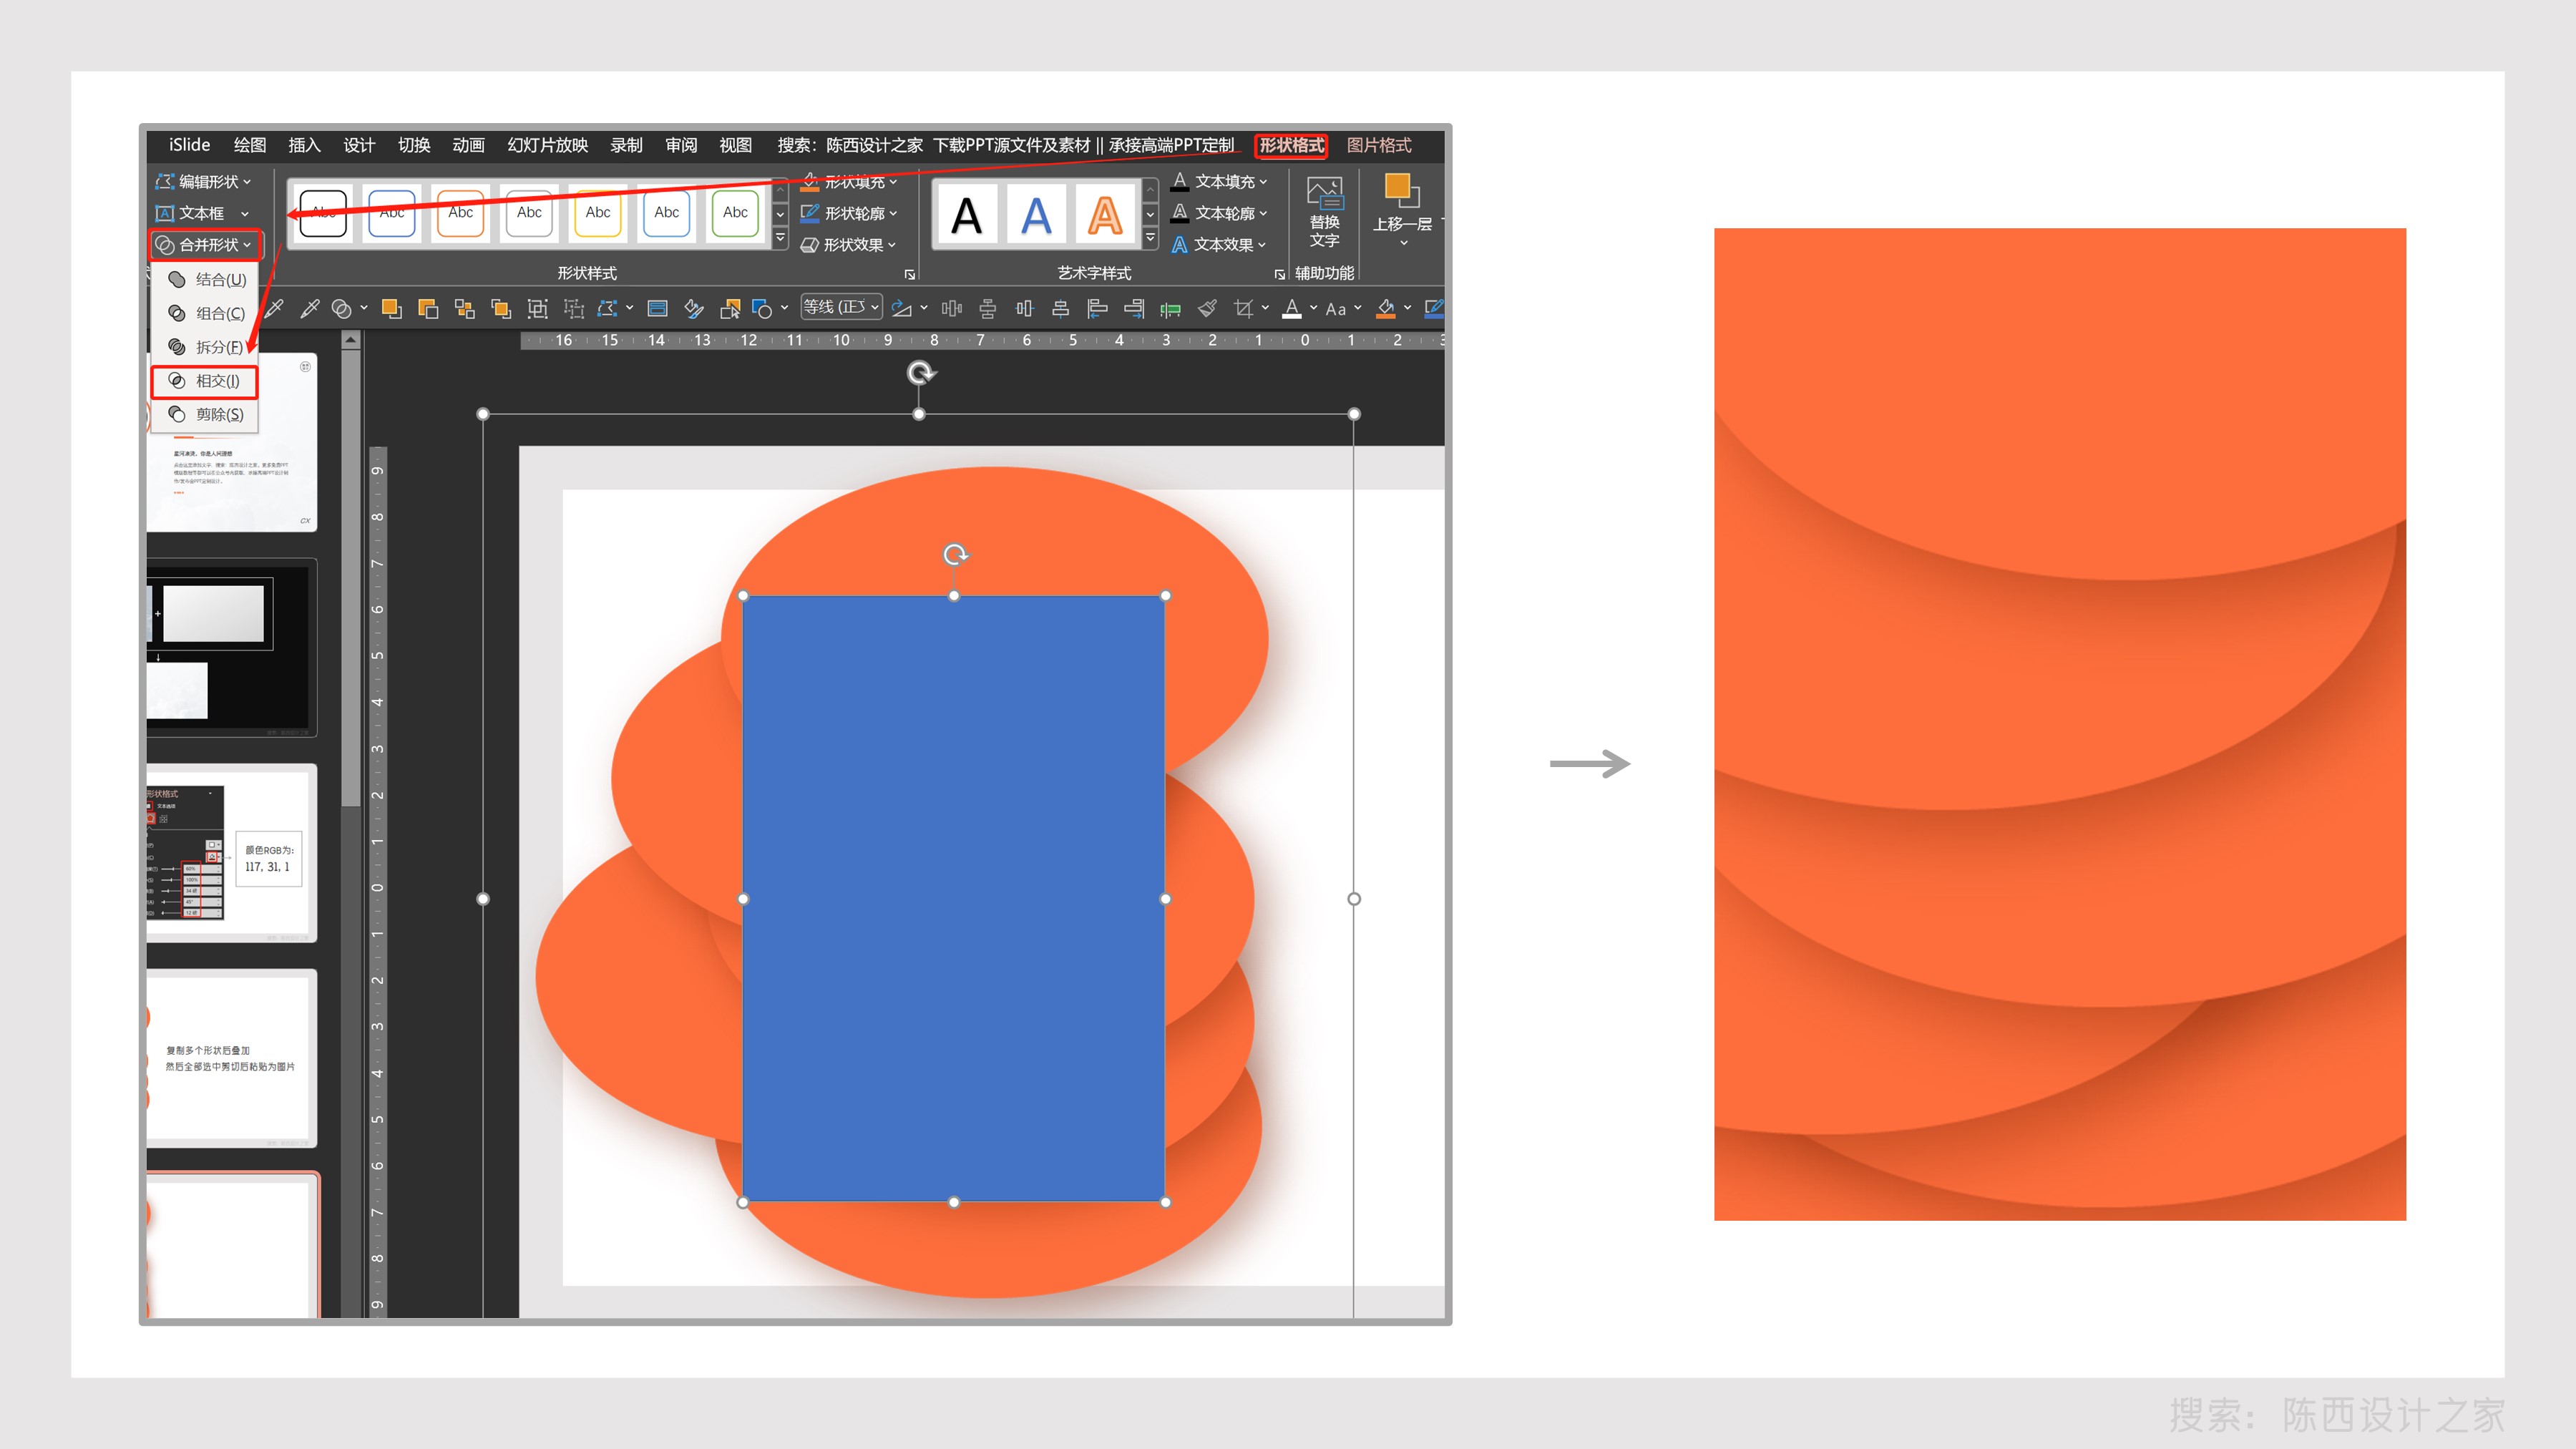This screenshot has width=2576, height=1449.
Task: Open the 艺术字样式 dialog launcher
Action: (x=1279, y=274)
